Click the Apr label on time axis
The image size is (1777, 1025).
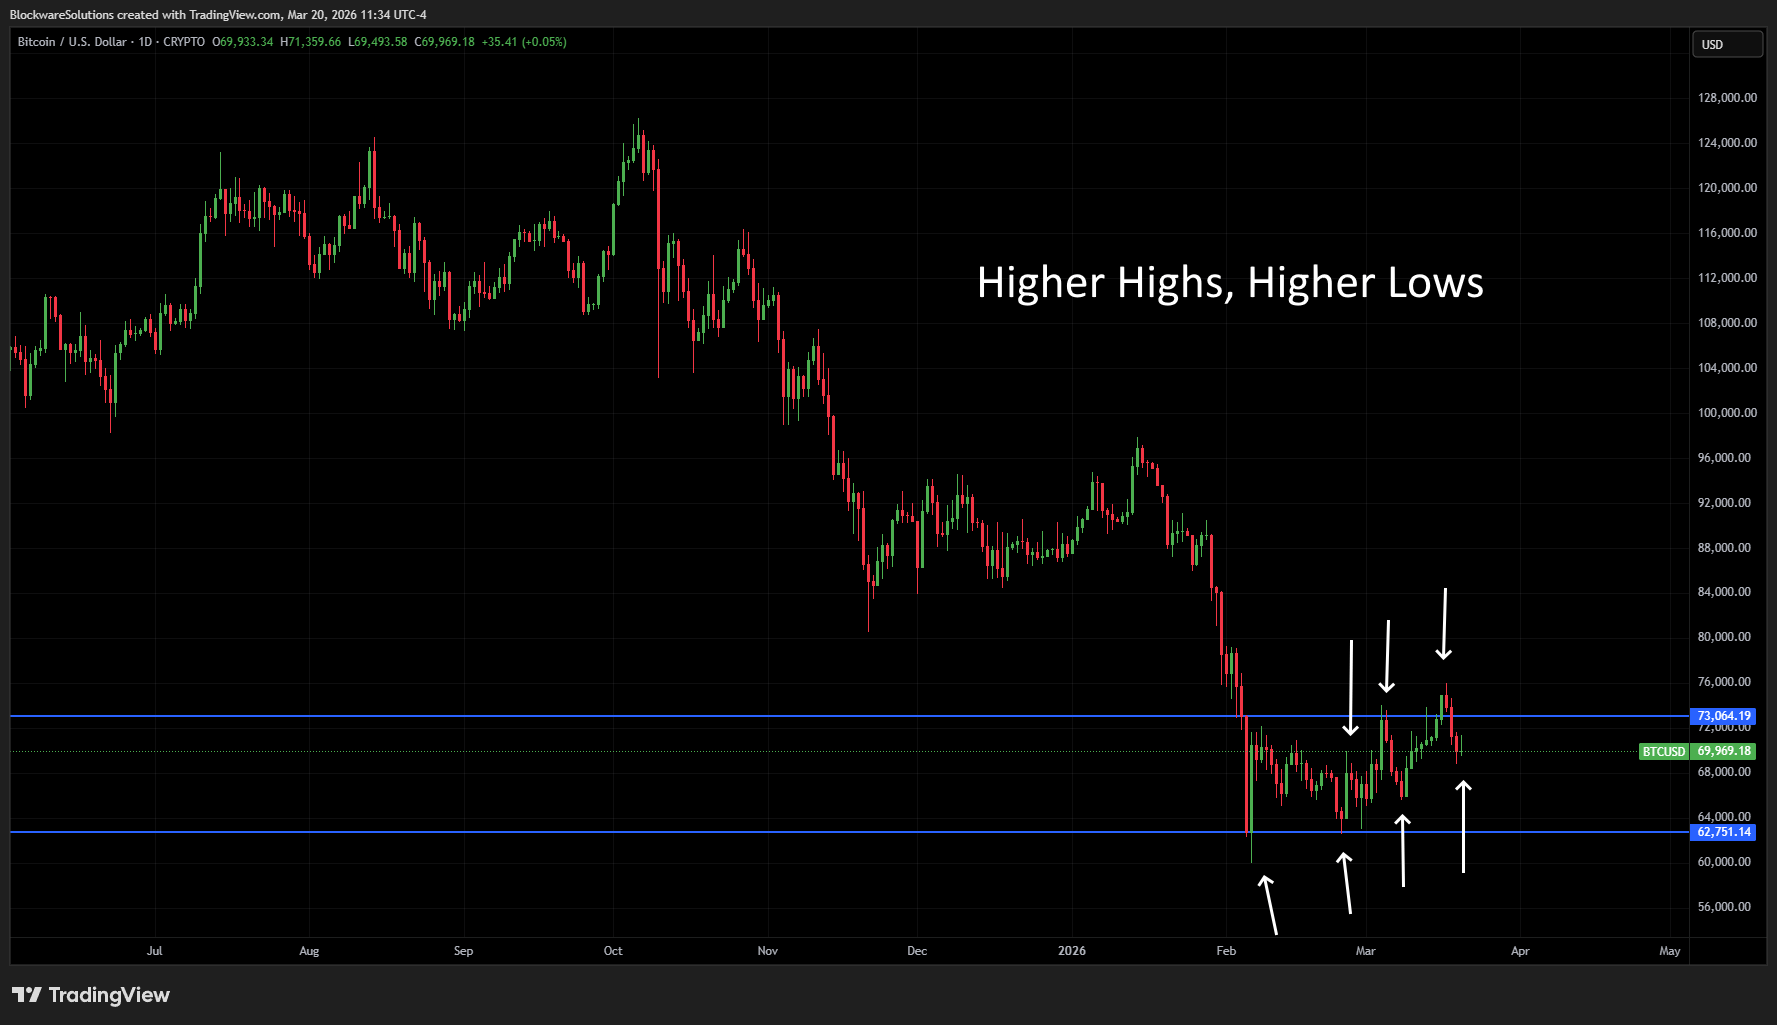(x=1520, y=951)
